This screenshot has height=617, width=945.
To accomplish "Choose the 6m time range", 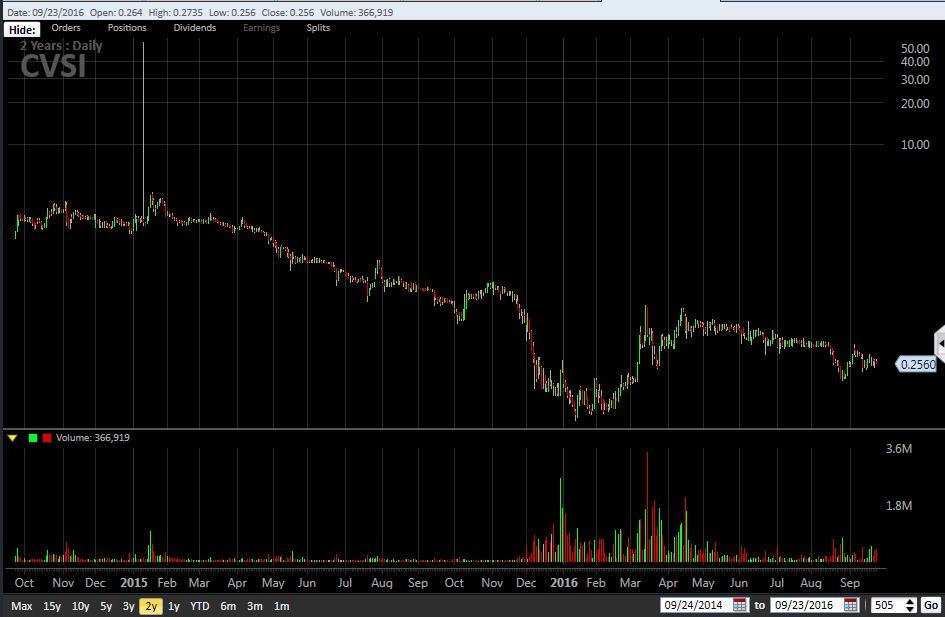I will pyautogui.click(x=228, y=606).
